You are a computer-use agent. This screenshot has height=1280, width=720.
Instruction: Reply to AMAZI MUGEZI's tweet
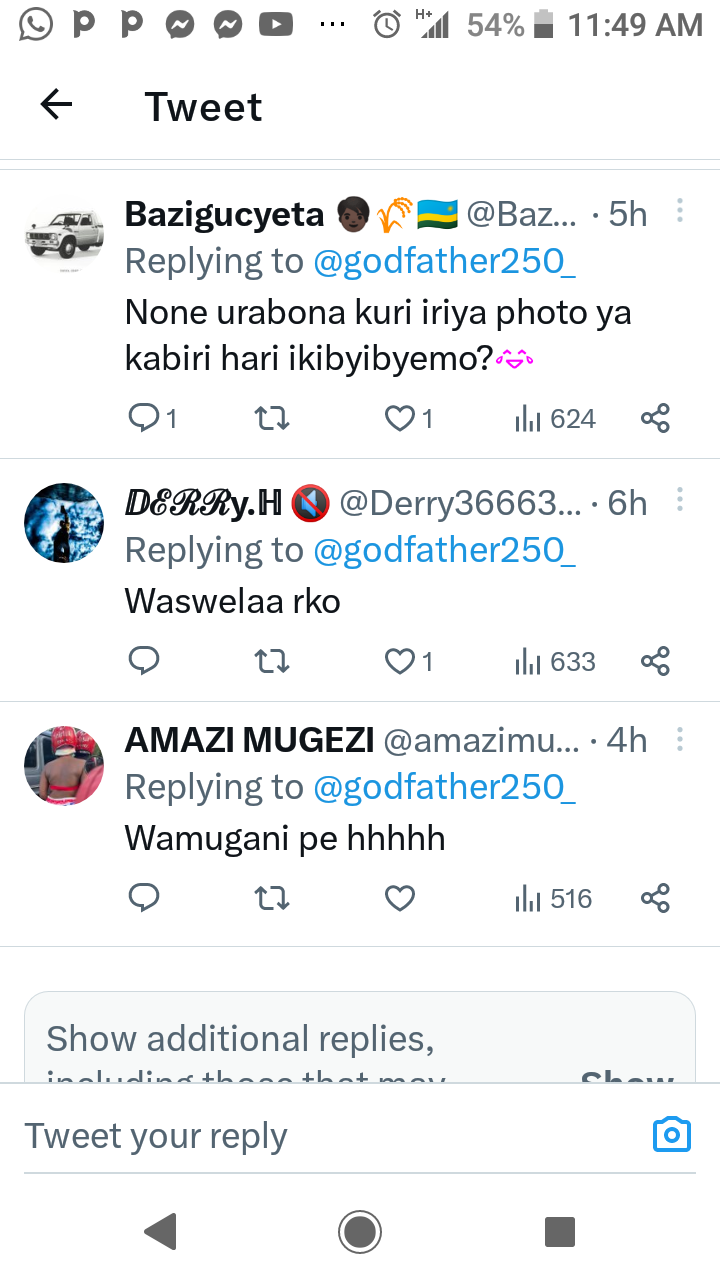[x=145, y=899]
